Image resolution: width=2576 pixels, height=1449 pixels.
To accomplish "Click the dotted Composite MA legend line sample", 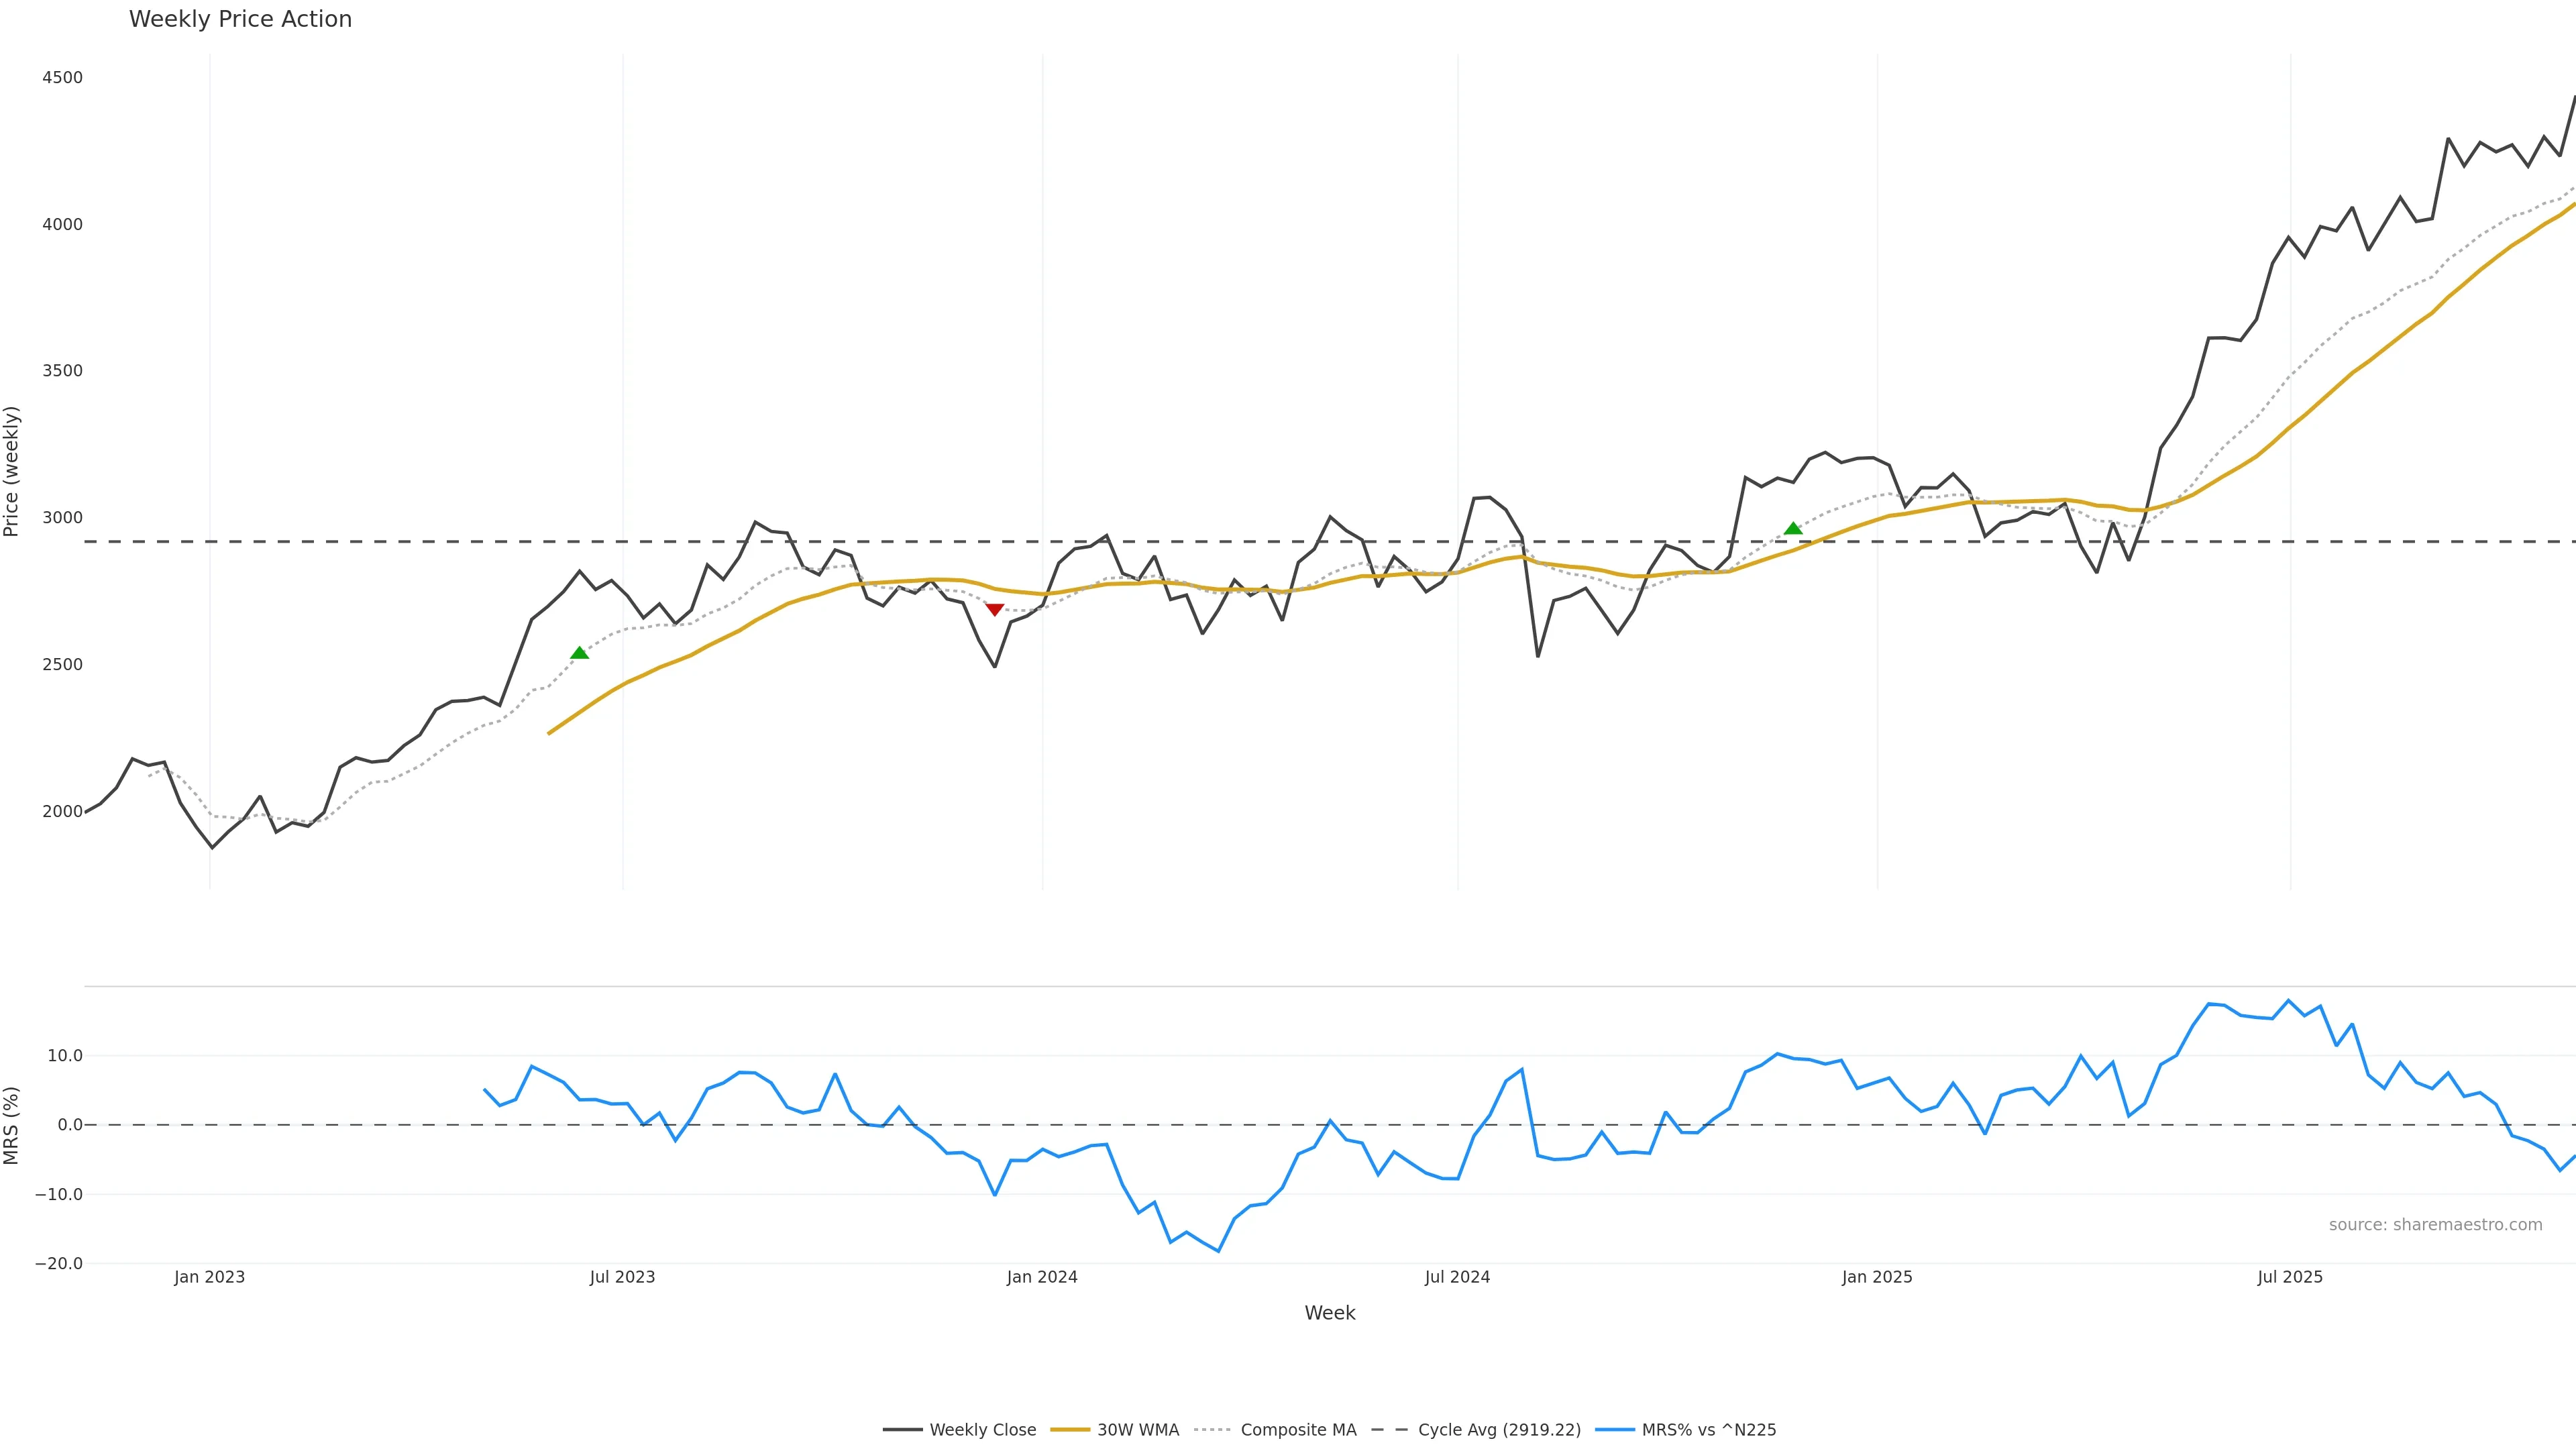I will click(1212, 1430).
